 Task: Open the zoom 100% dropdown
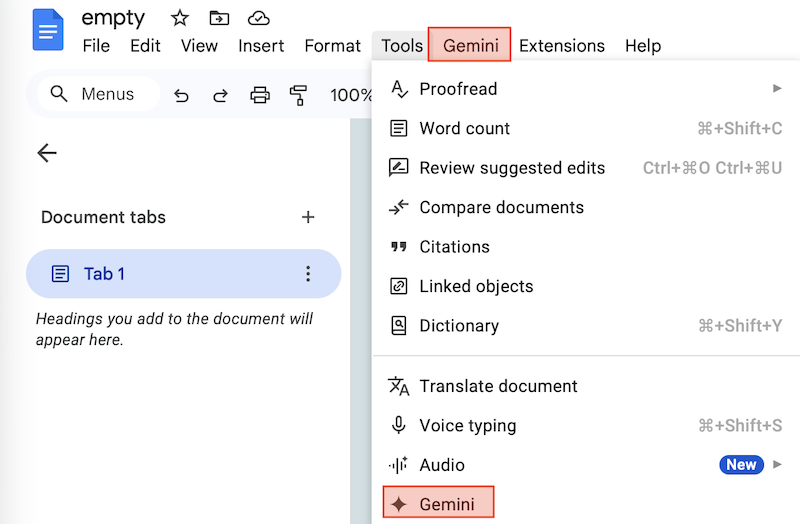click(x=351, y=95)
